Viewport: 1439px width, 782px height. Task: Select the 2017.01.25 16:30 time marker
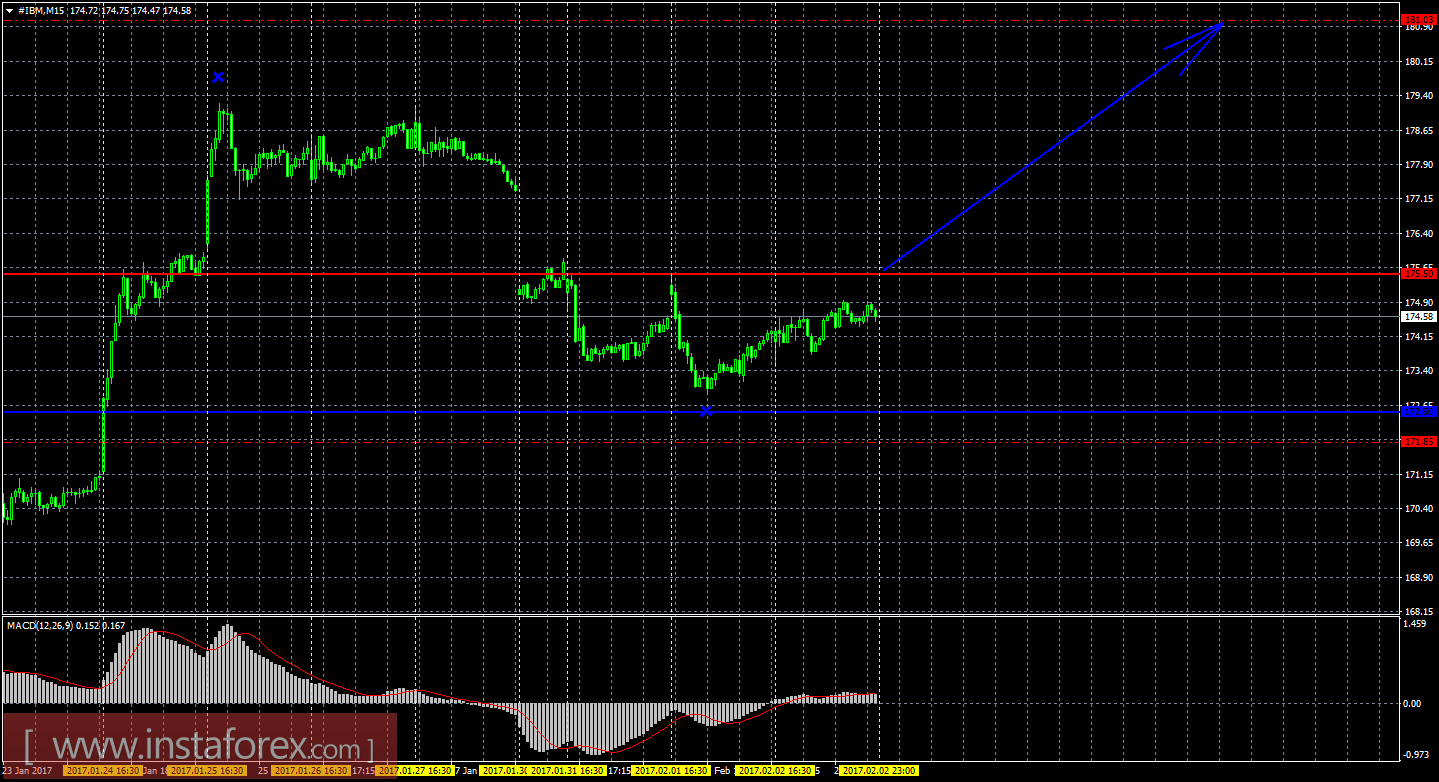(x=207, y=771)
